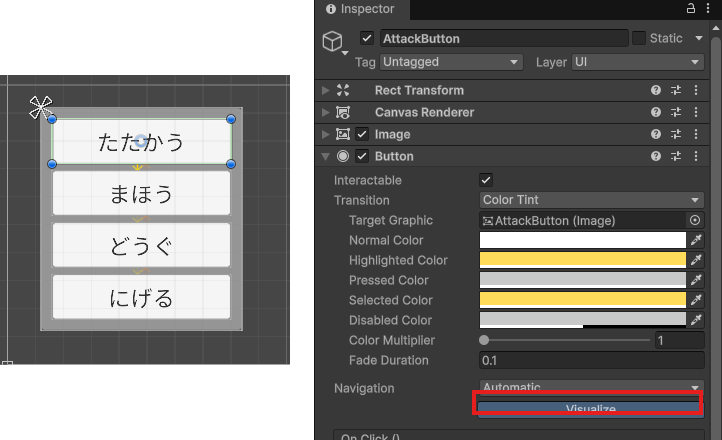
Task: Pick Normal Color with eyedropper
Action: pos(696,240)
